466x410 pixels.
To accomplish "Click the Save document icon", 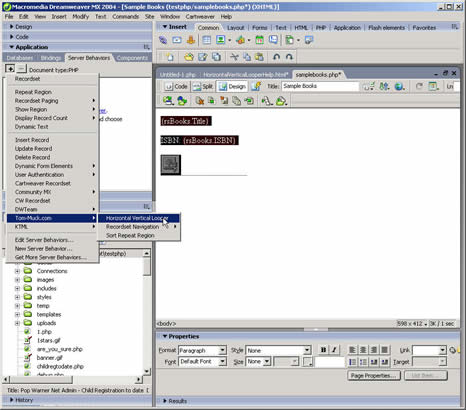I will pos(203,57).
